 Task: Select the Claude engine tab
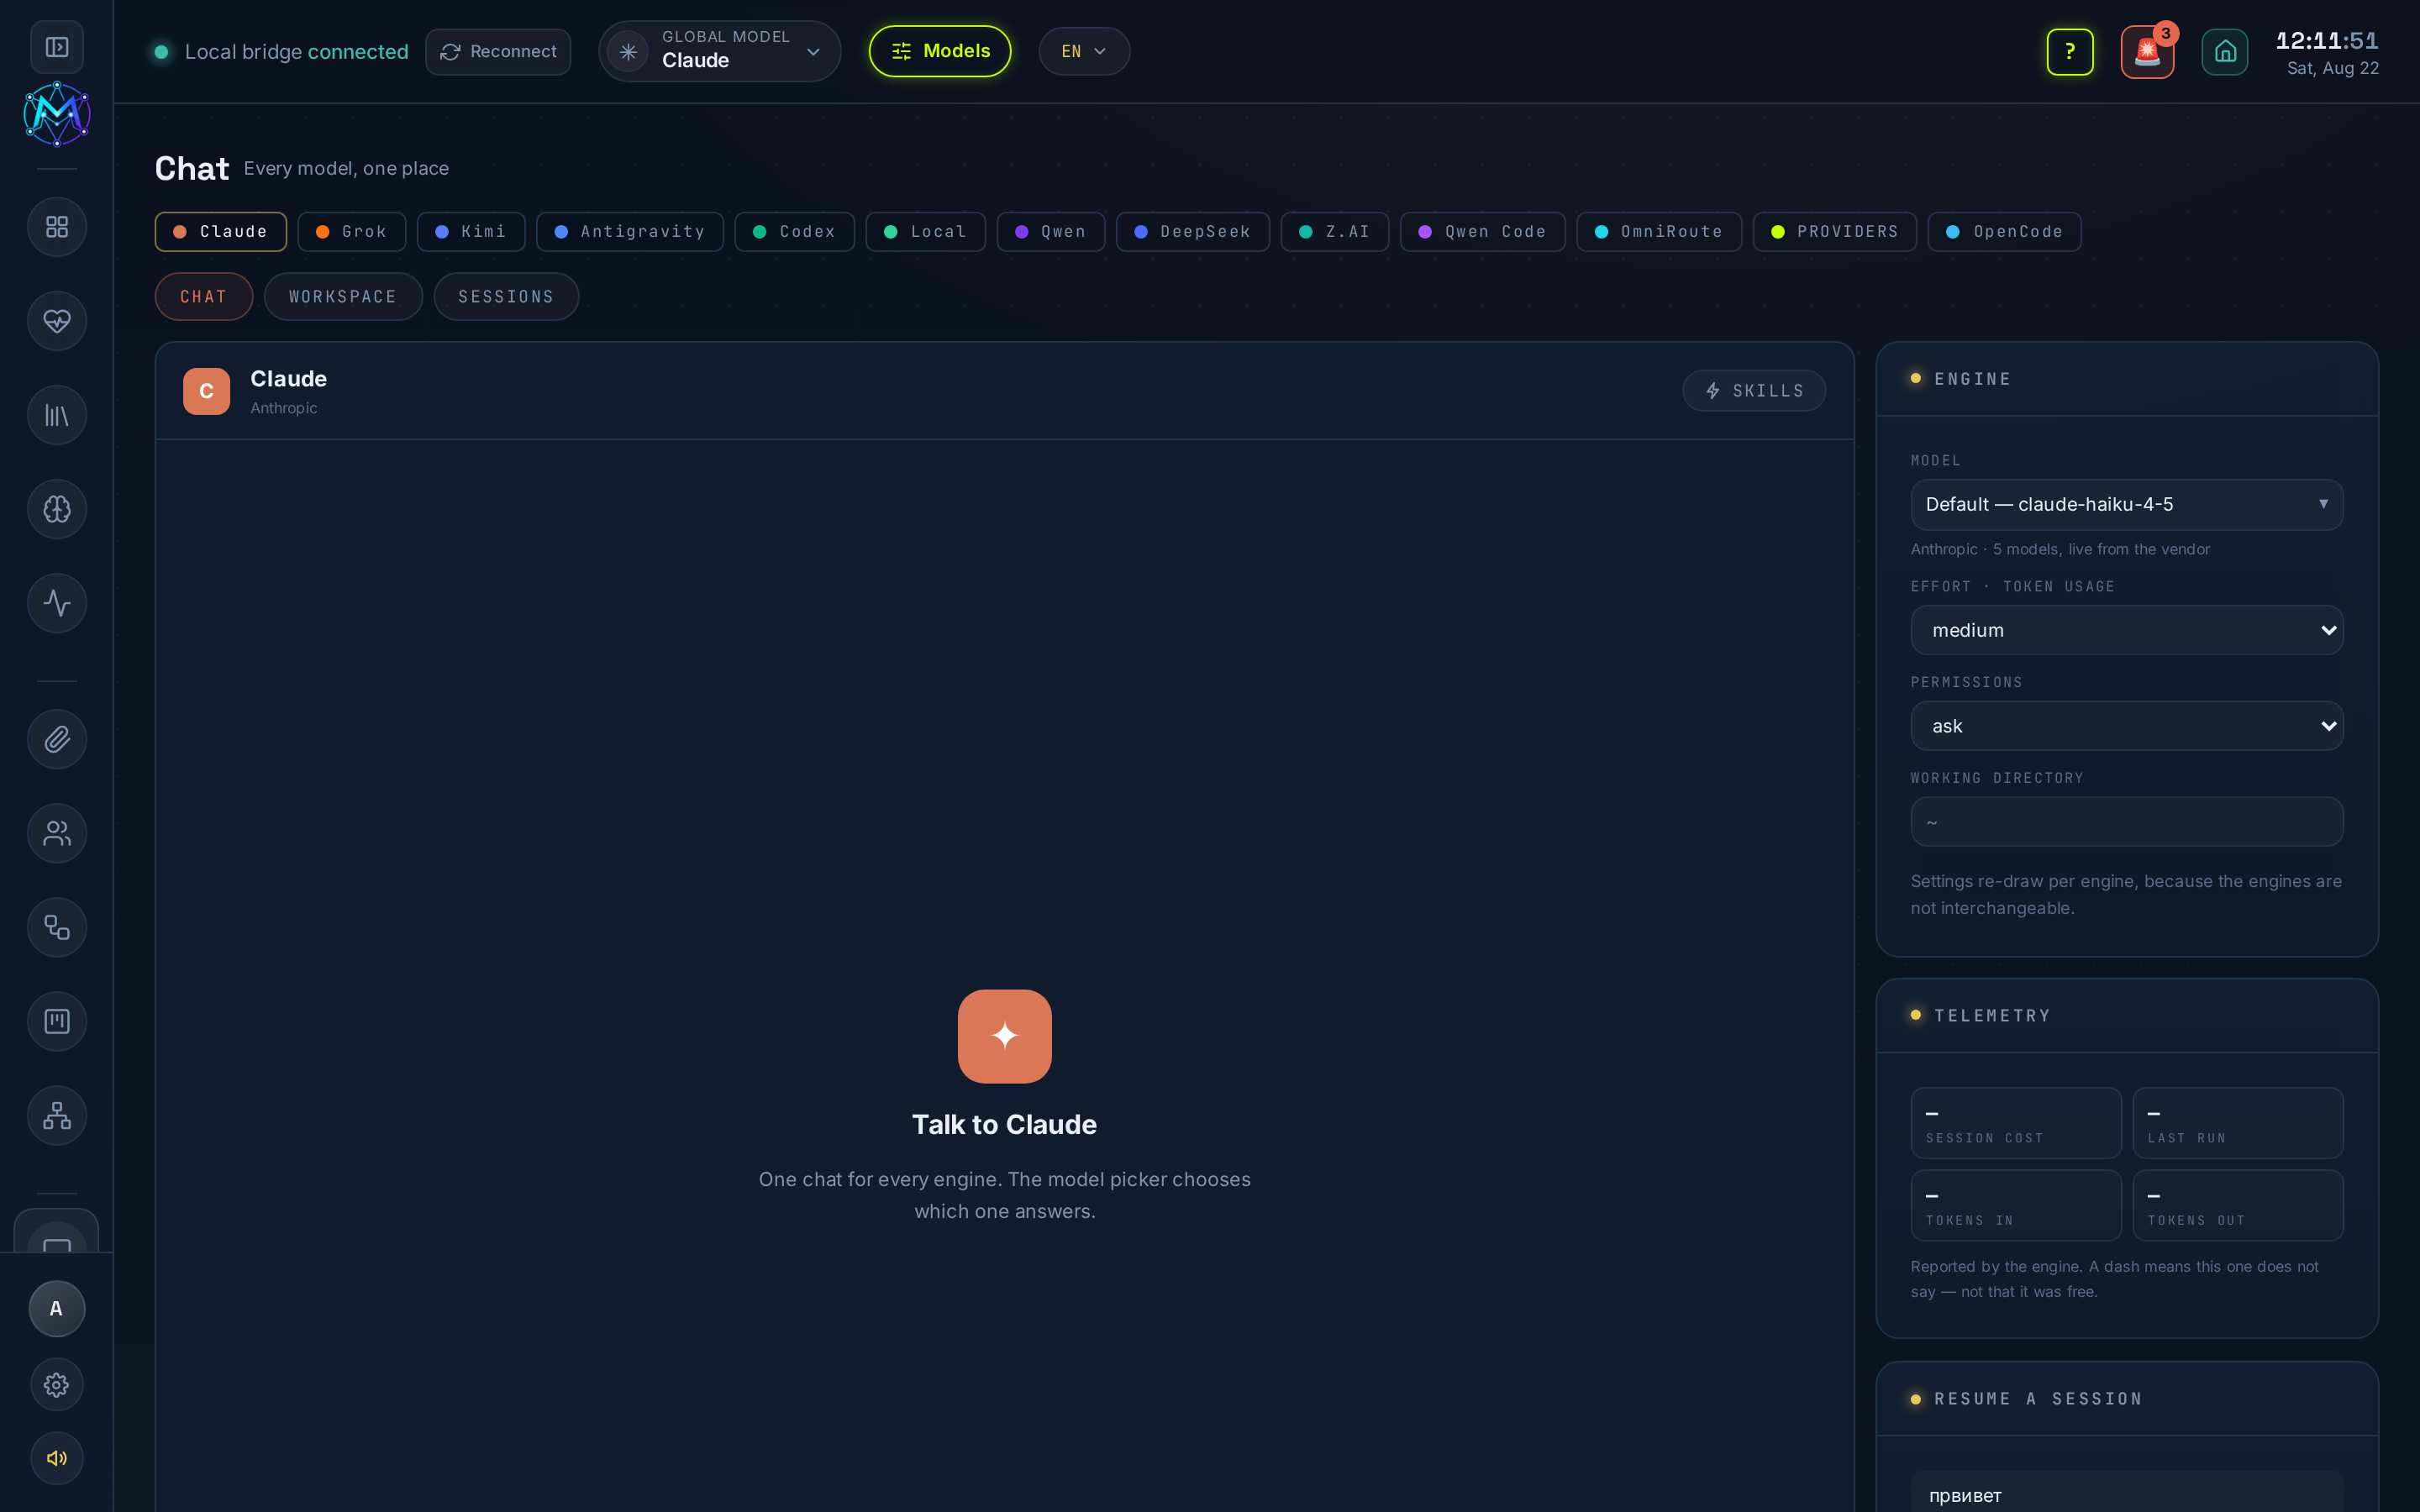(221, 231)
